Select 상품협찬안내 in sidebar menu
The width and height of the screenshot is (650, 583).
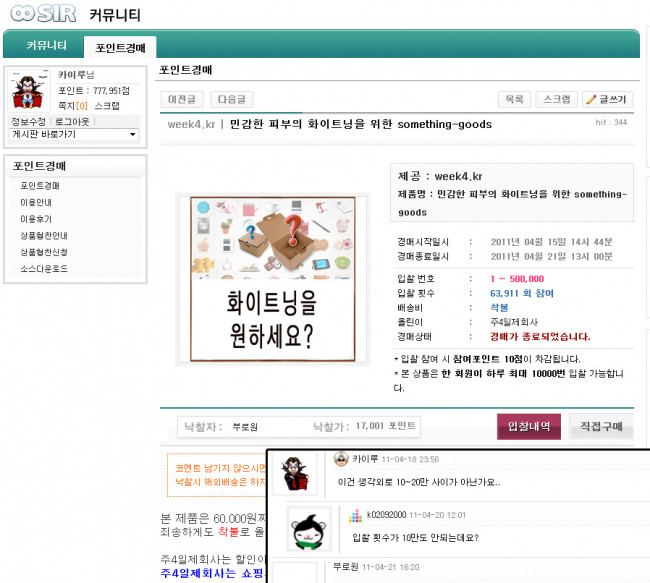(44, 236)
